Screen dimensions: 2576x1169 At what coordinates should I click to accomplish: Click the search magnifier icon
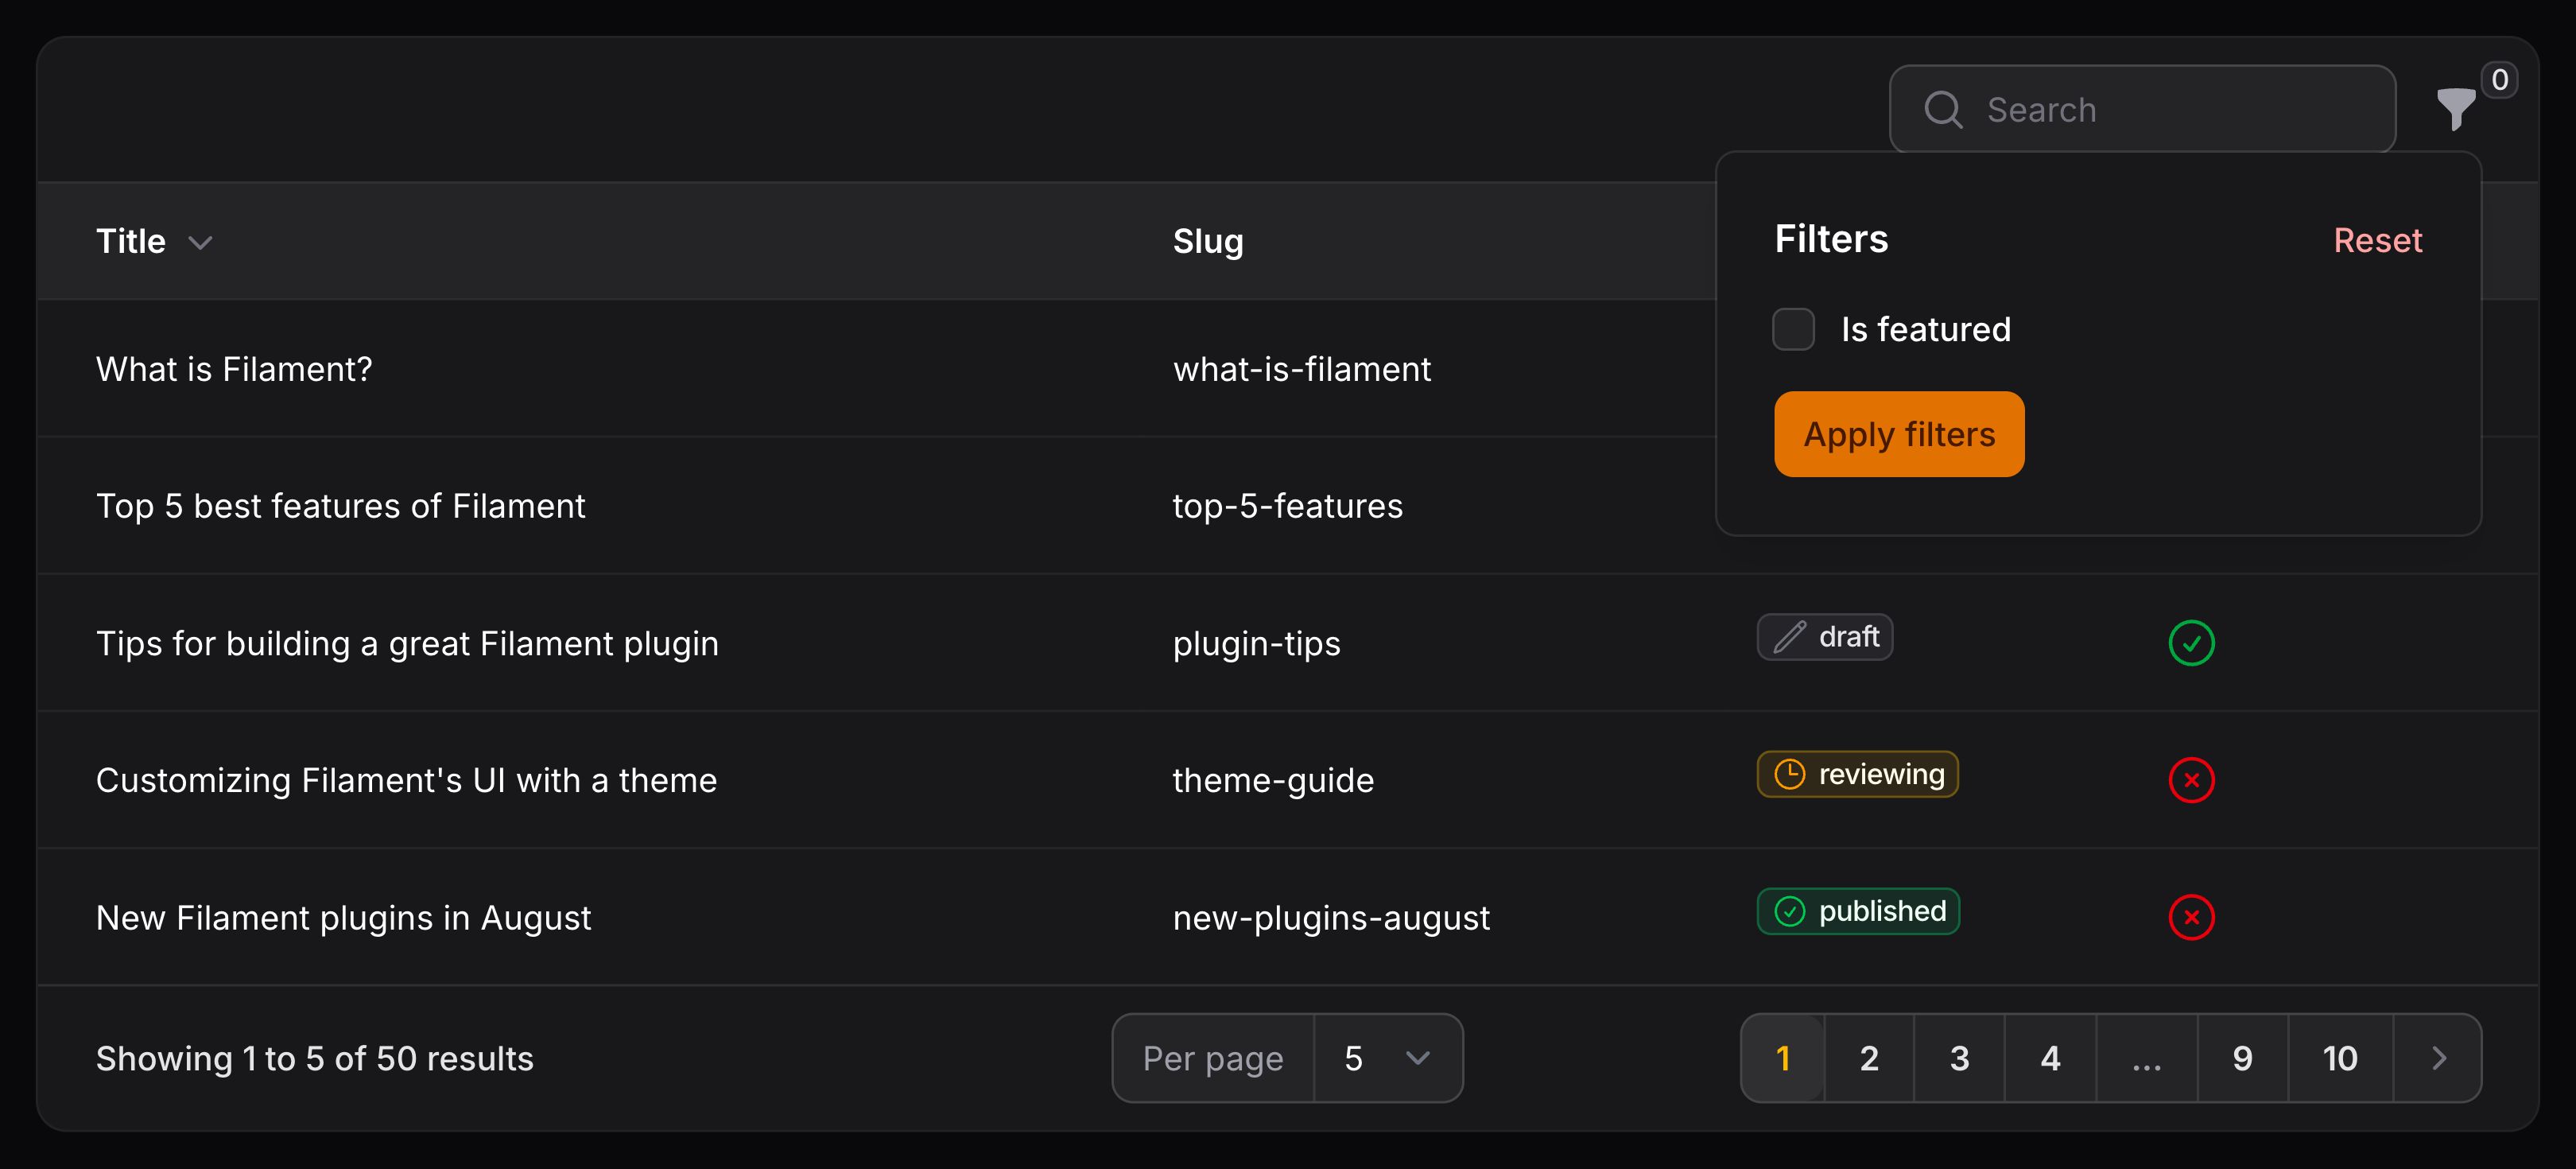pyautogui.click(x=1943, y=109)
